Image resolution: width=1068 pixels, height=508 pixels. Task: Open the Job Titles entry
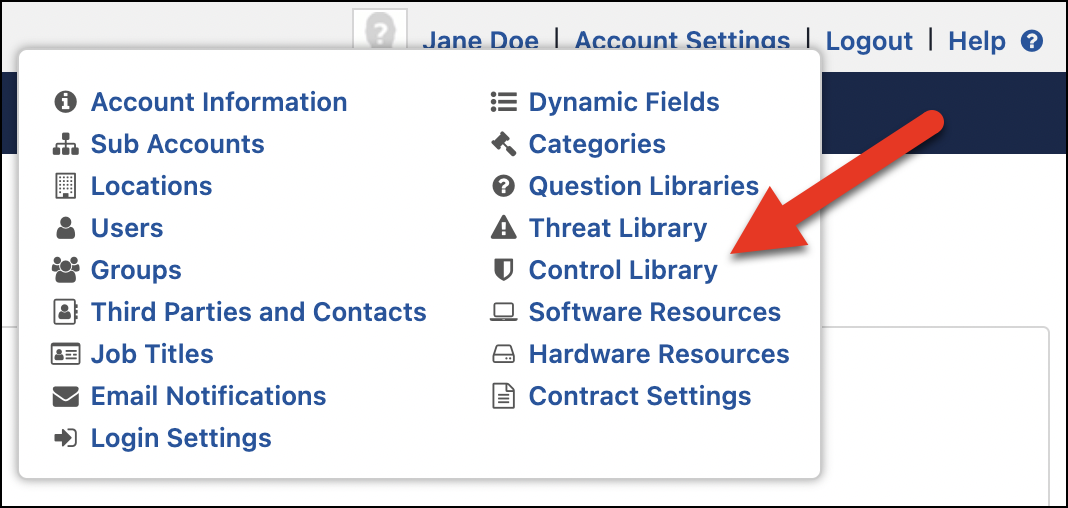pyautogui.click(x=152, y=354)
